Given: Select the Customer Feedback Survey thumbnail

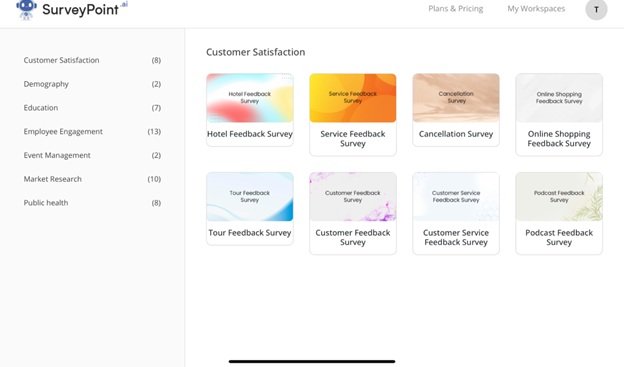Looking at the screenshot, I should 353,197.
